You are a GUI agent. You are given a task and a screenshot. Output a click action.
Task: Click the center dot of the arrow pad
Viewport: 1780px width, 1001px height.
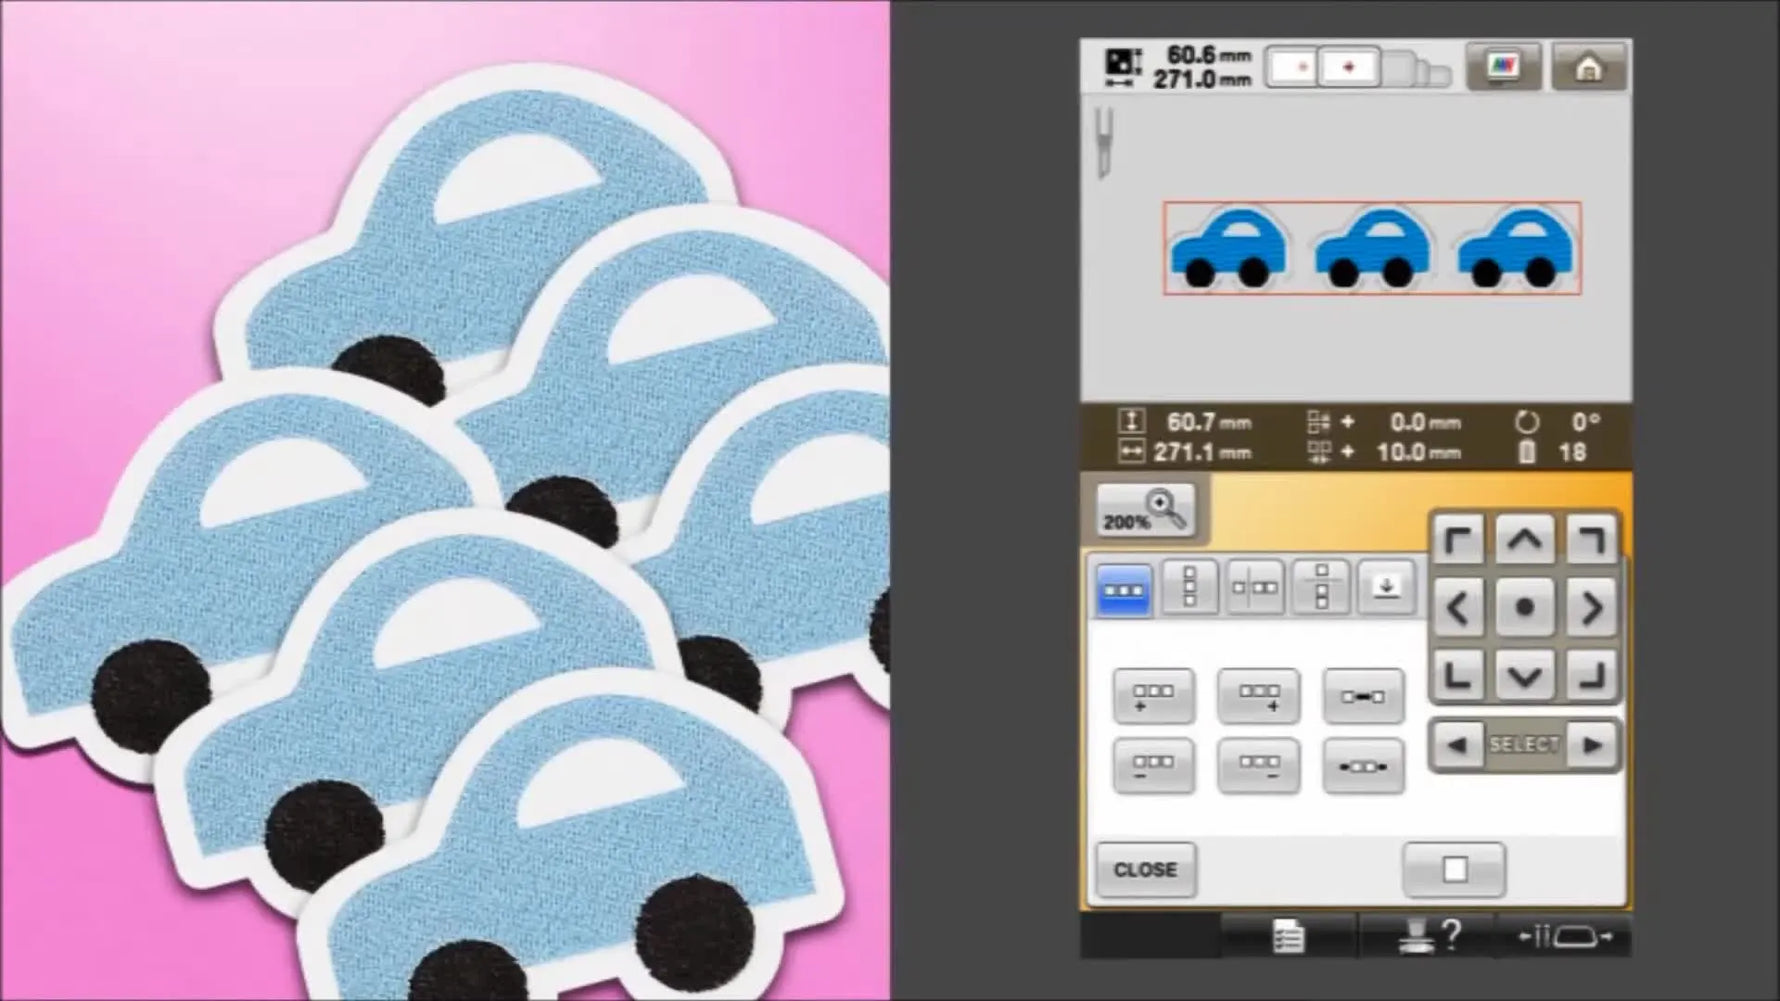(x=1524, y=609)
